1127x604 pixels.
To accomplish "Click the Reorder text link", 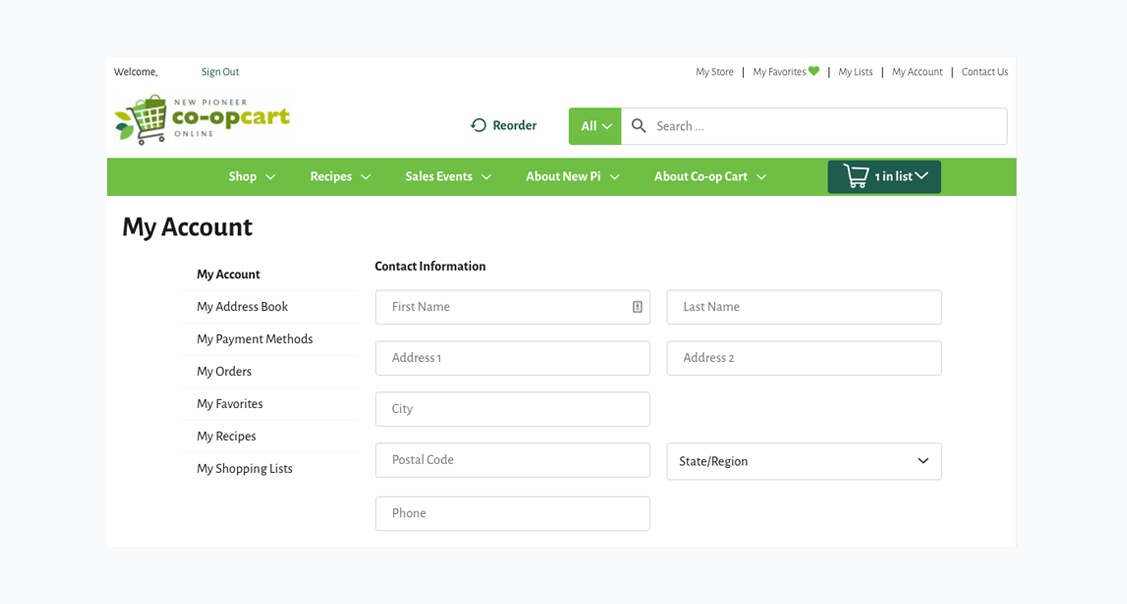I will (x=515, y=125).
